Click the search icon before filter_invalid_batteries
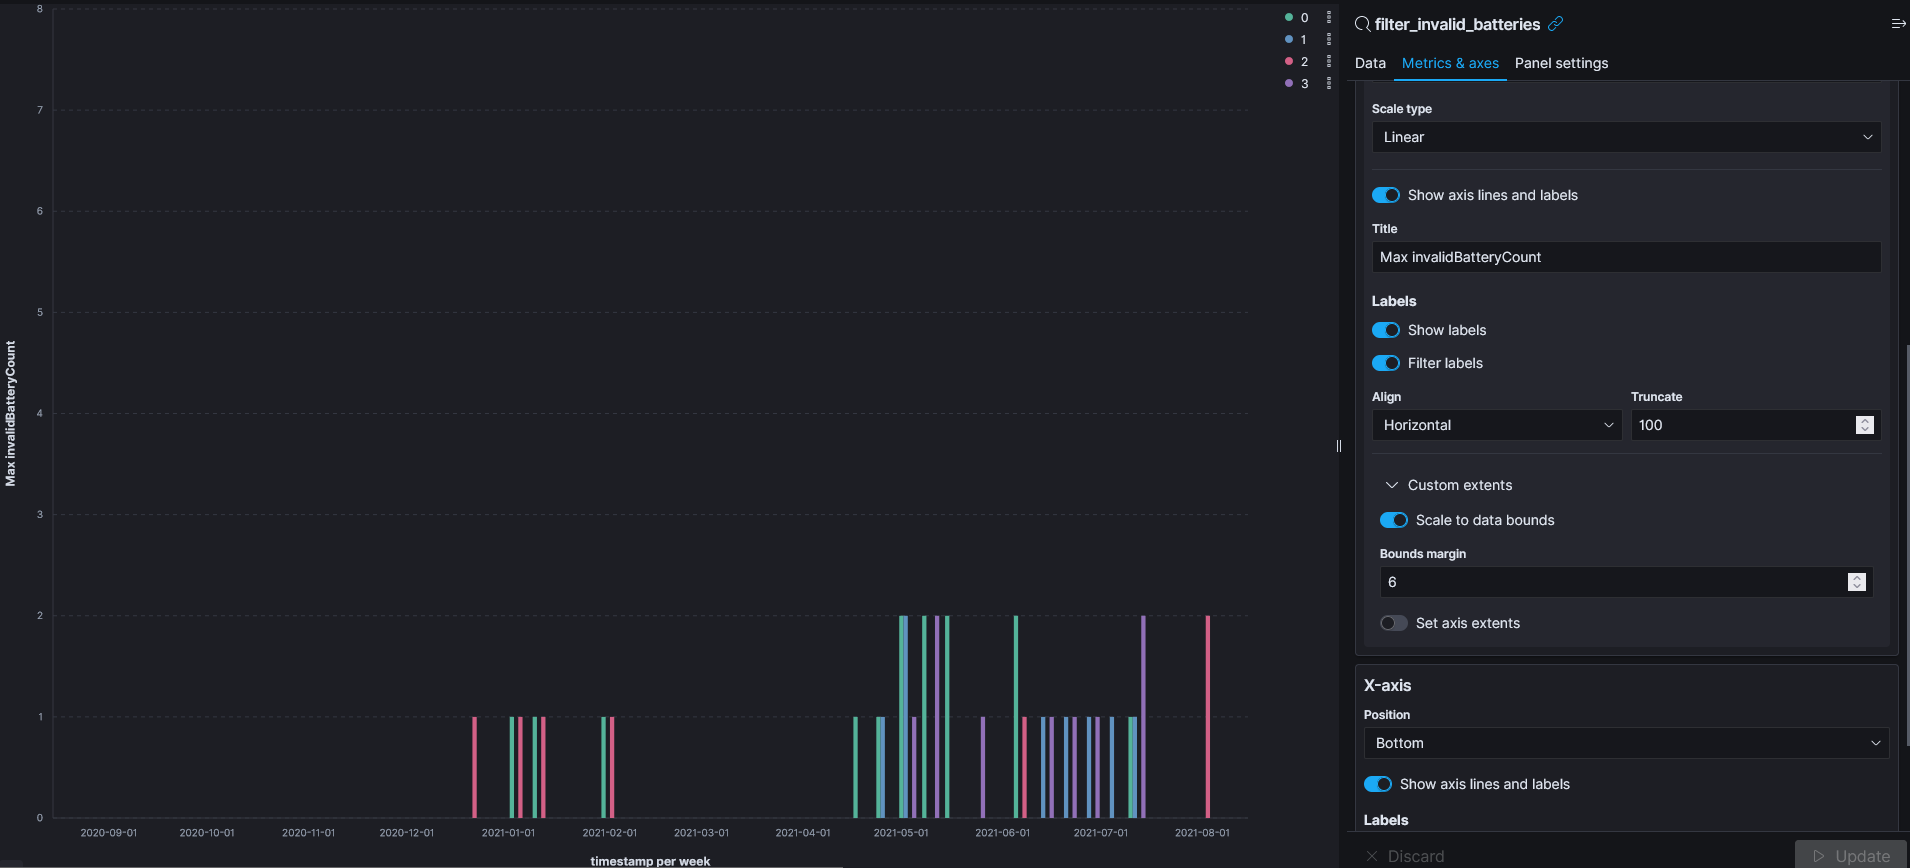 tap(1362, 24)
